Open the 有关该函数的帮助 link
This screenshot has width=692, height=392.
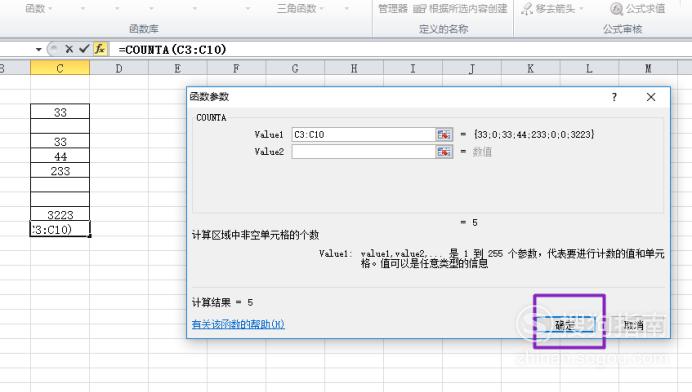[238, 324]
